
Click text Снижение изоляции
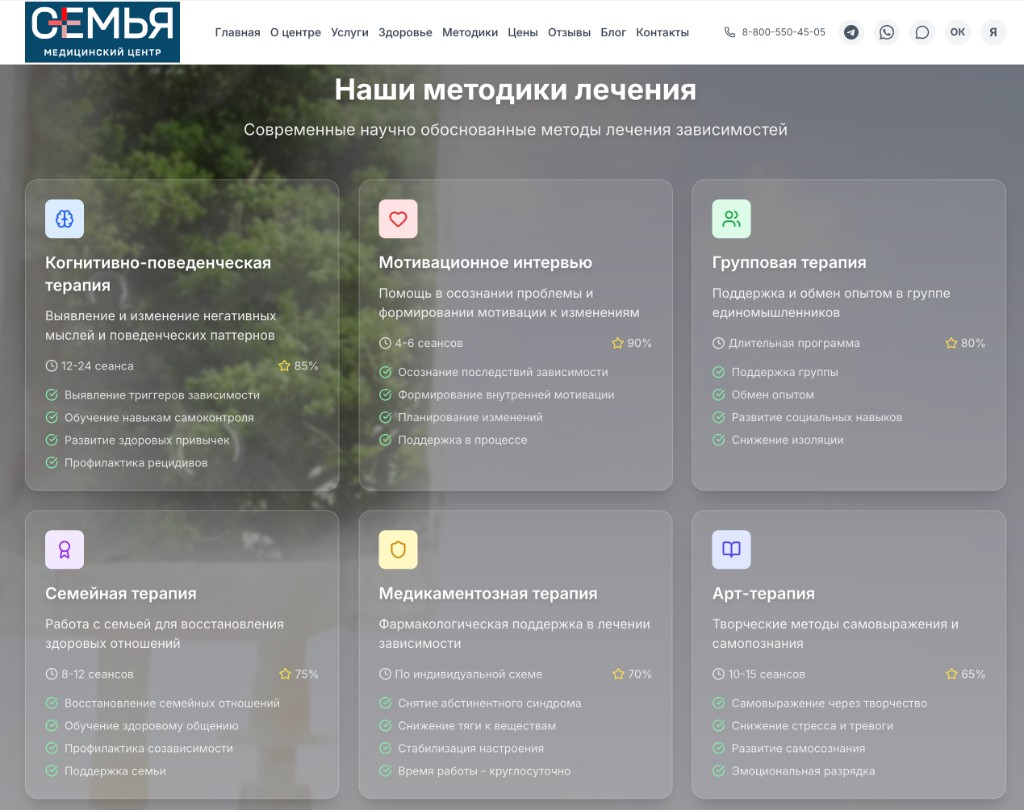click(787, 440)
